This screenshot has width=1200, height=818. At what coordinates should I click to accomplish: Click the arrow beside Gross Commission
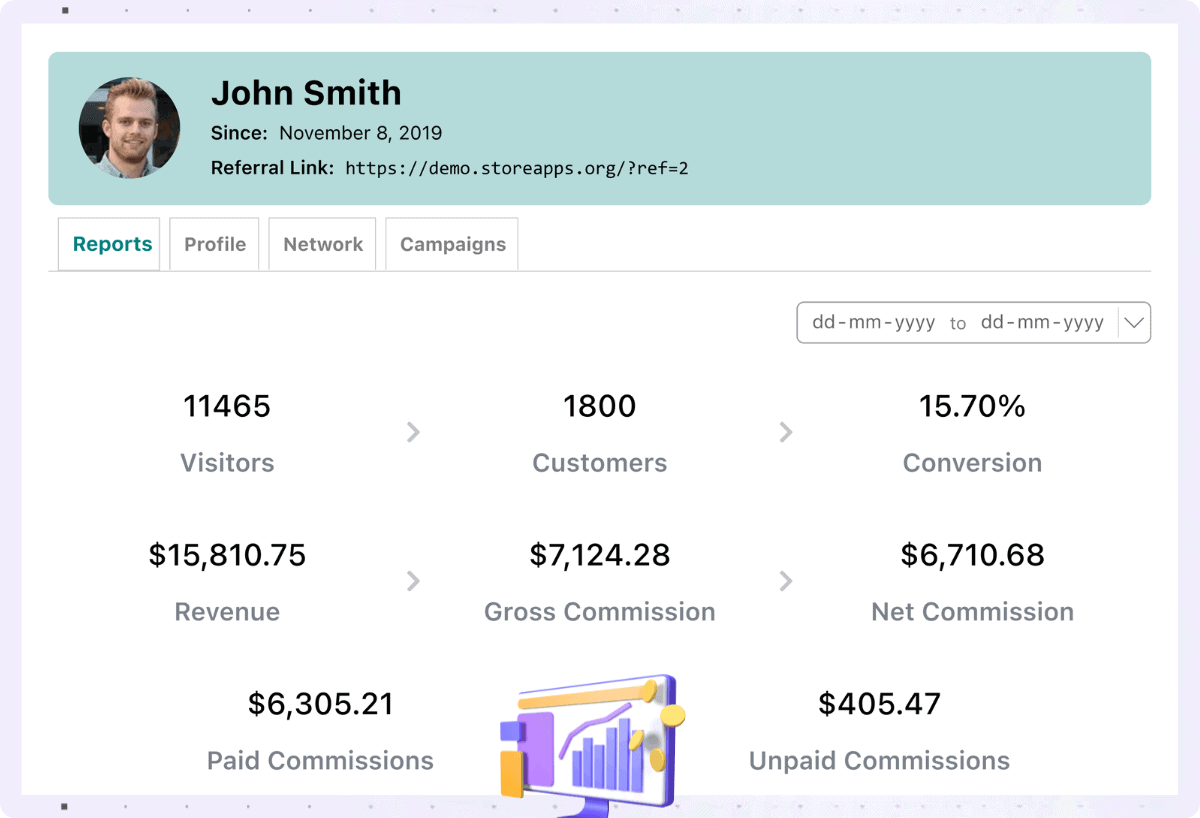point(786,581)
